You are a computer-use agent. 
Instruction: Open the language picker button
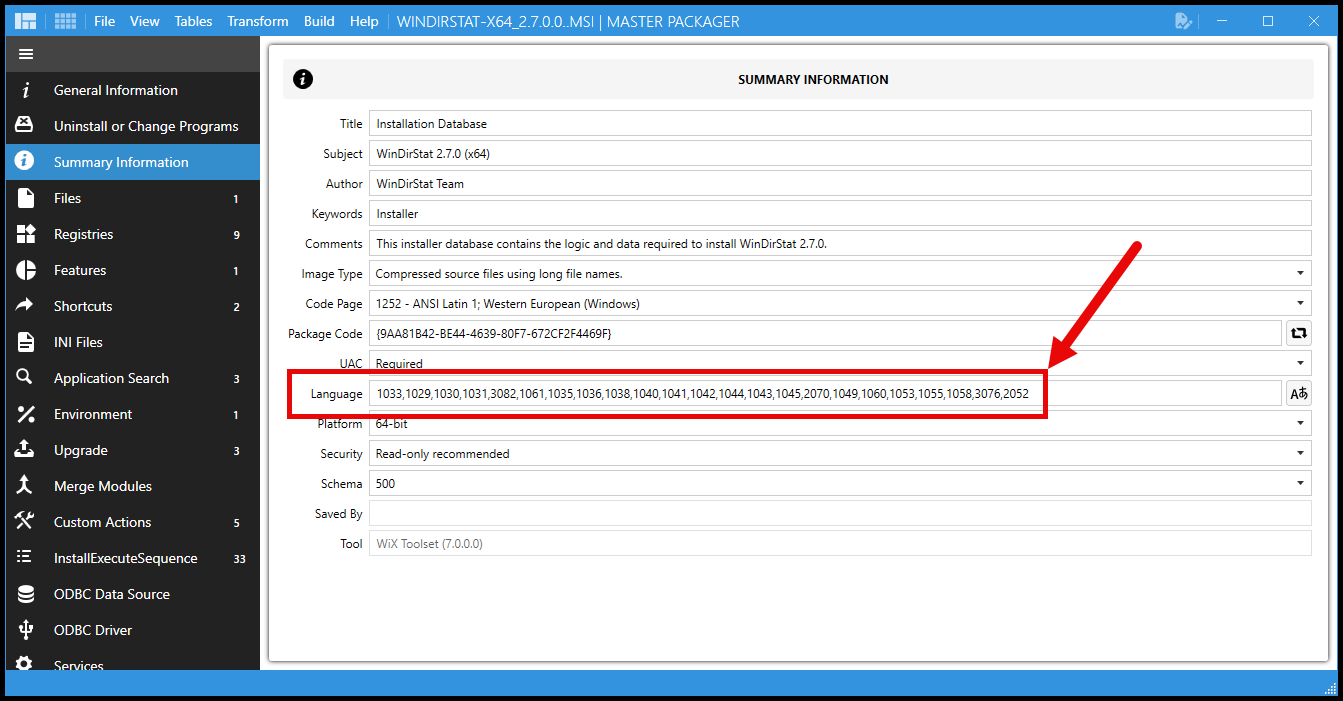[x=1299, y=393]
